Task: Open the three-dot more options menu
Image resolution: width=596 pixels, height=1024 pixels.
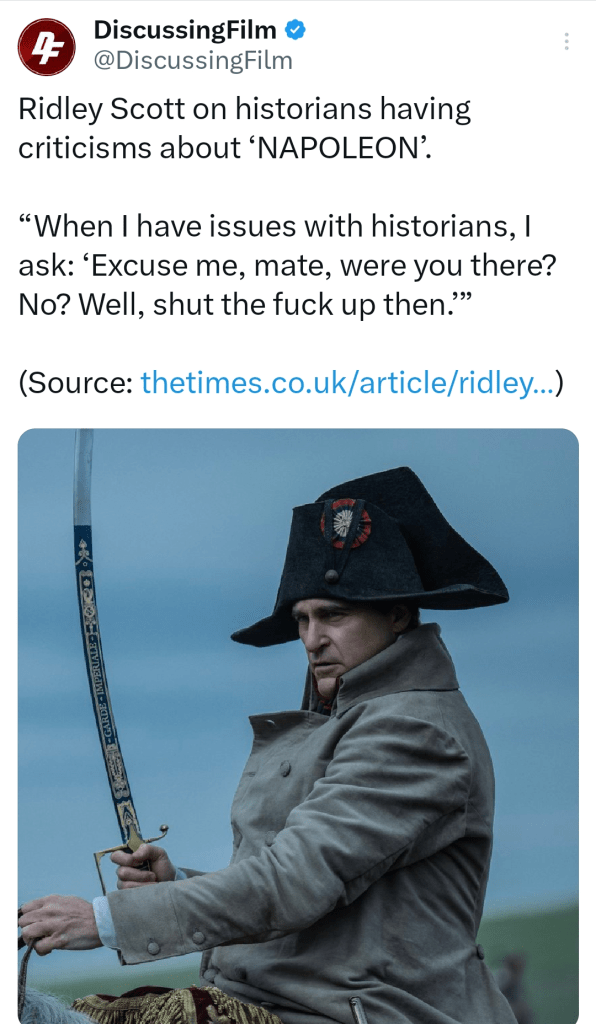Action: click(566, 42)
